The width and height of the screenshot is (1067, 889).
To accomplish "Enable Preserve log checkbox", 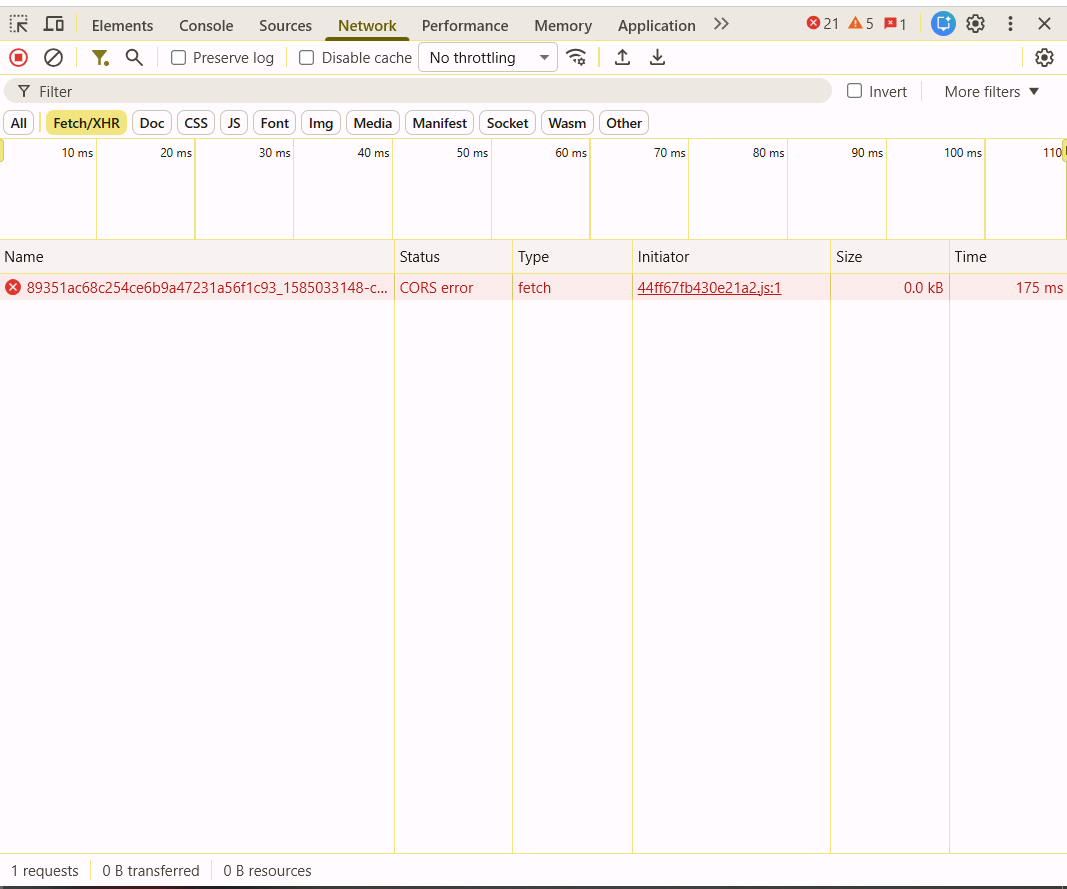I will click(179, 58).
